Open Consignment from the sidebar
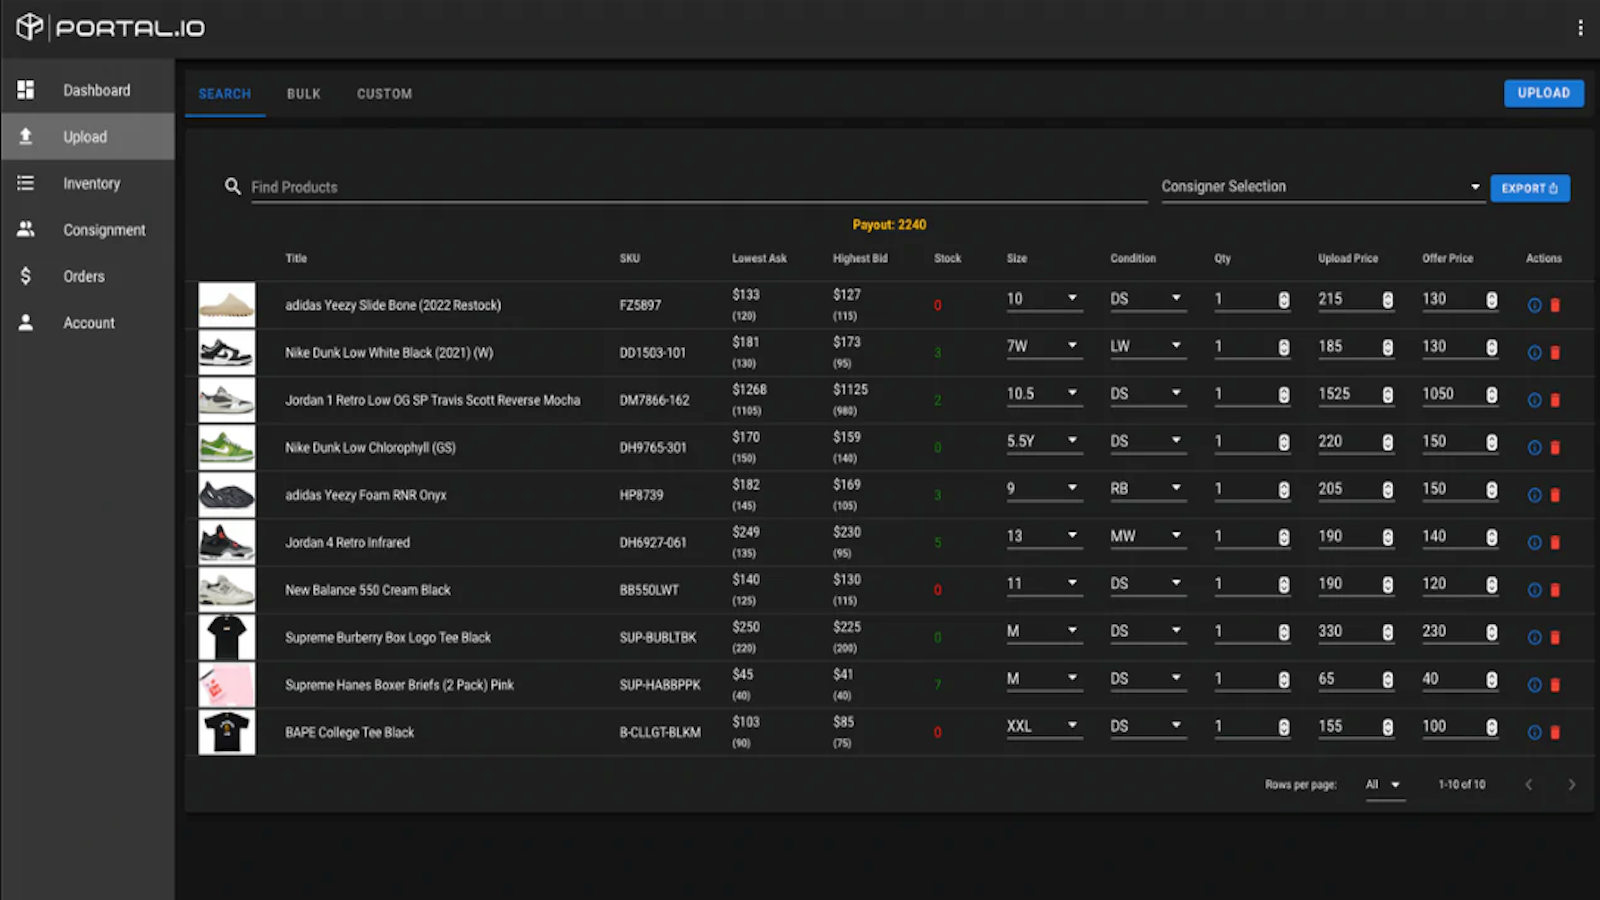Screen dimensions: 1600x900 click(88, 230)
